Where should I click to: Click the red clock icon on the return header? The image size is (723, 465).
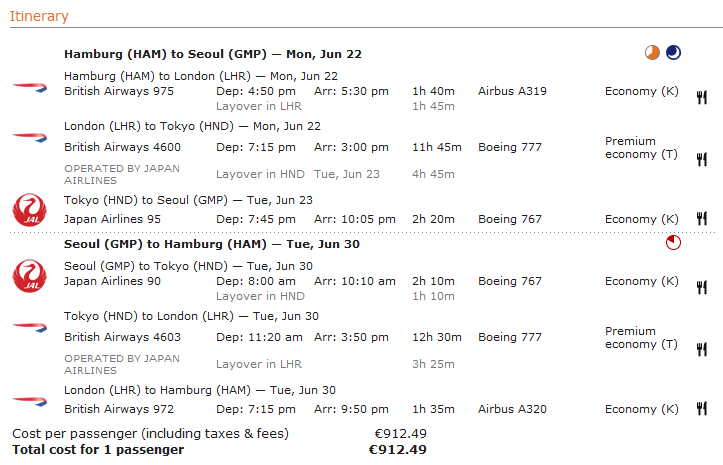[x=673, y=243]
